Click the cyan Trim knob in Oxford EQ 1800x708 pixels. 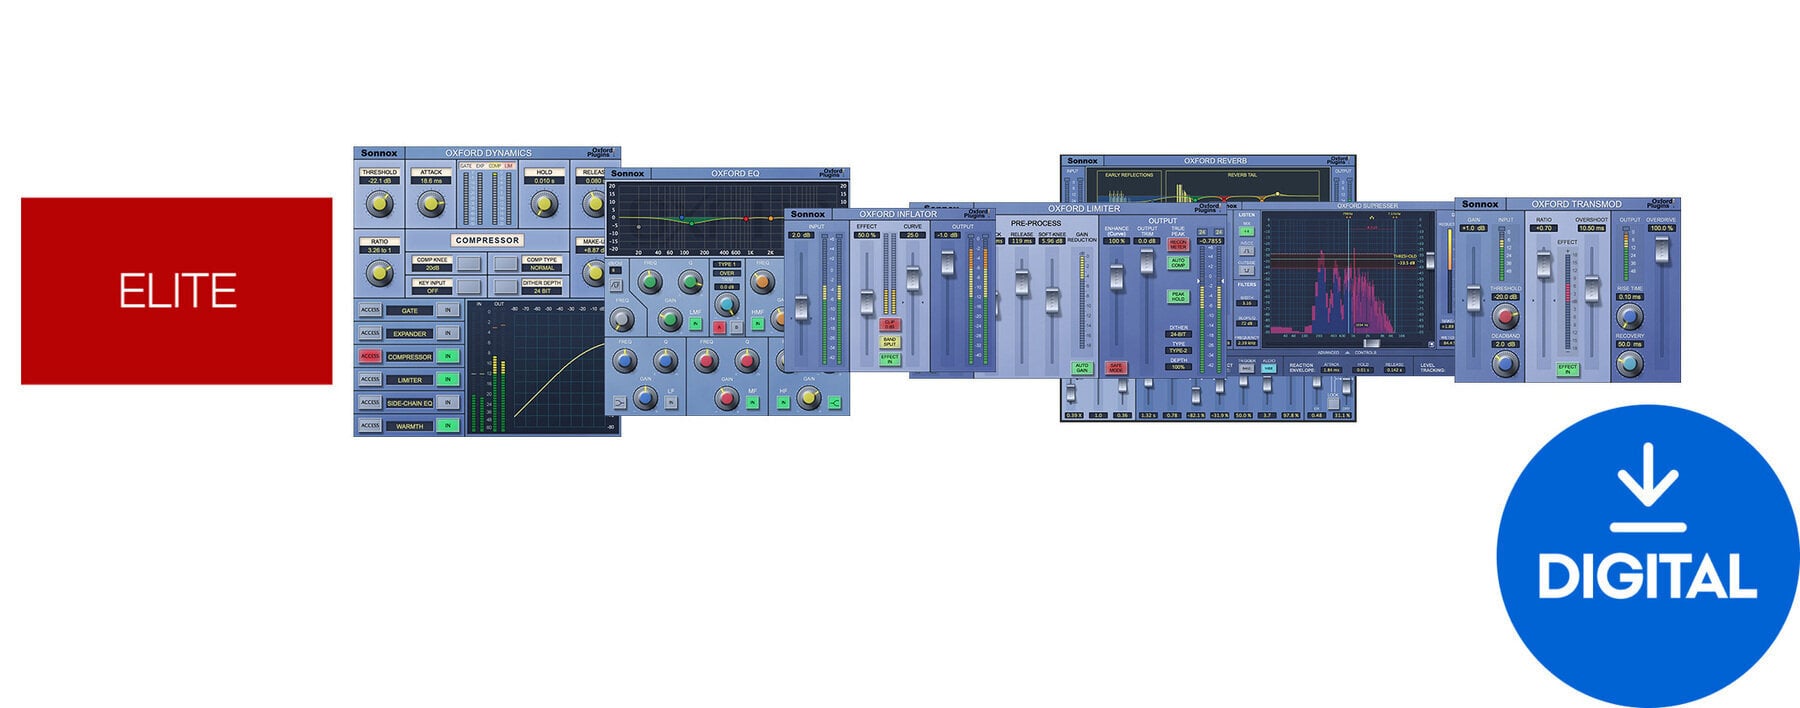click(727, 305)
